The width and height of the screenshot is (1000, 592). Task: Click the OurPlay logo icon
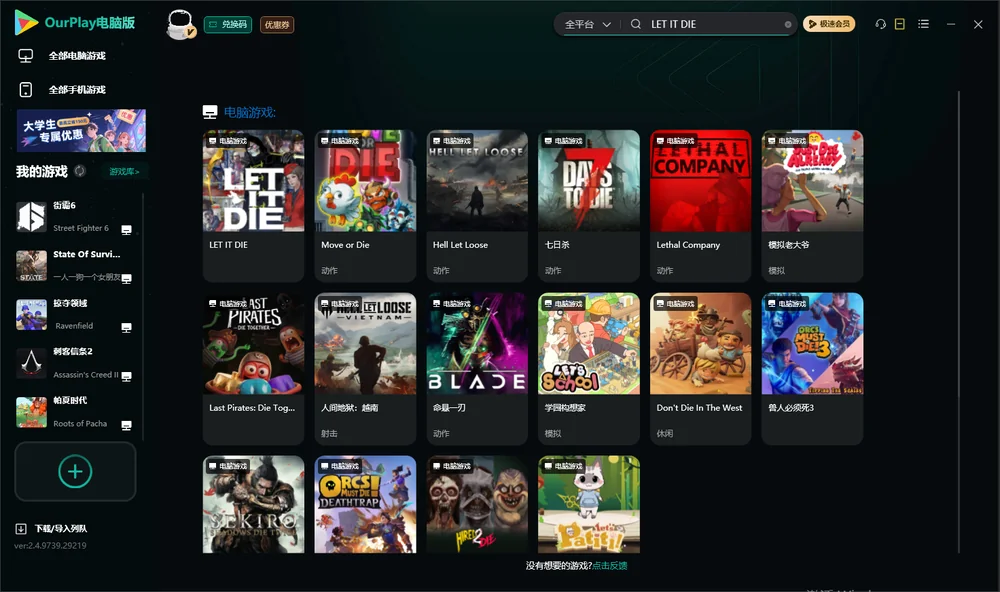click(26, 22)
